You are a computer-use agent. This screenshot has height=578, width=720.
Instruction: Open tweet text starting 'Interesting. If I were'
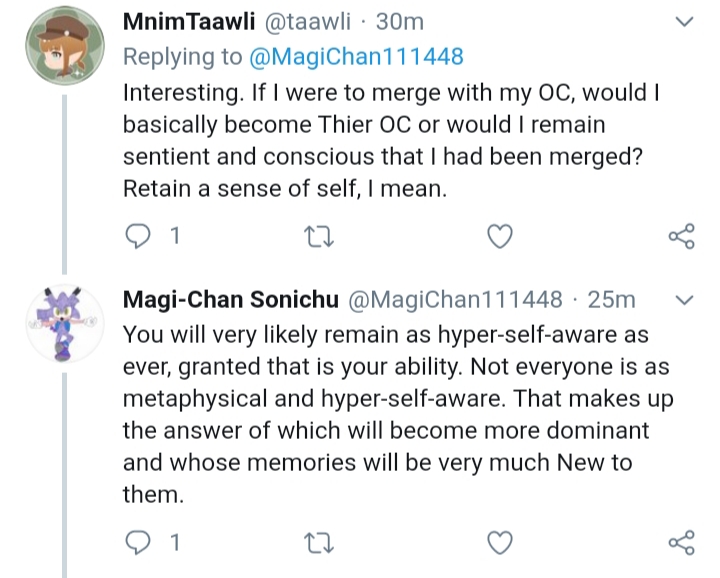pyautogui.click(x=391, y=140)
